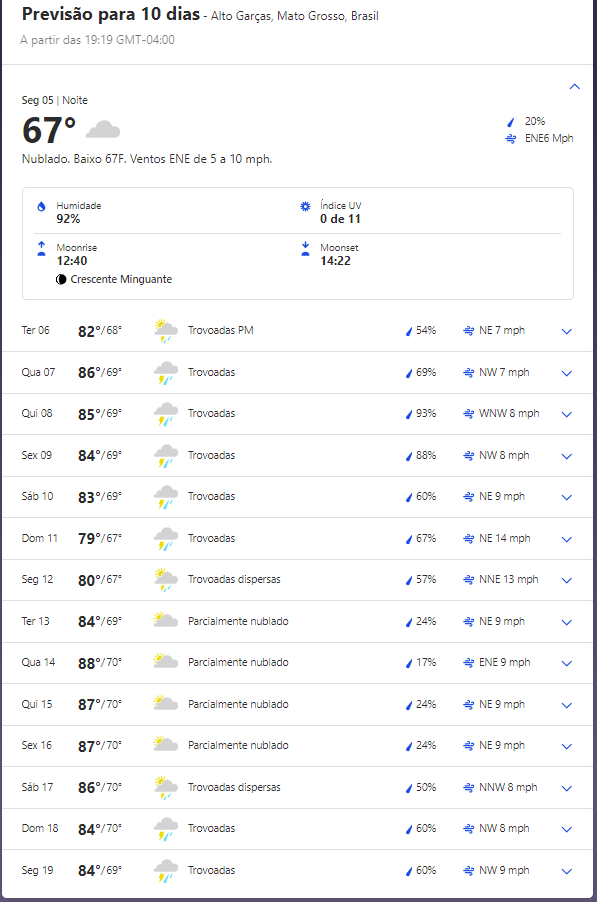Click the thunderstorm icon for Qua 07

[166, 373]
